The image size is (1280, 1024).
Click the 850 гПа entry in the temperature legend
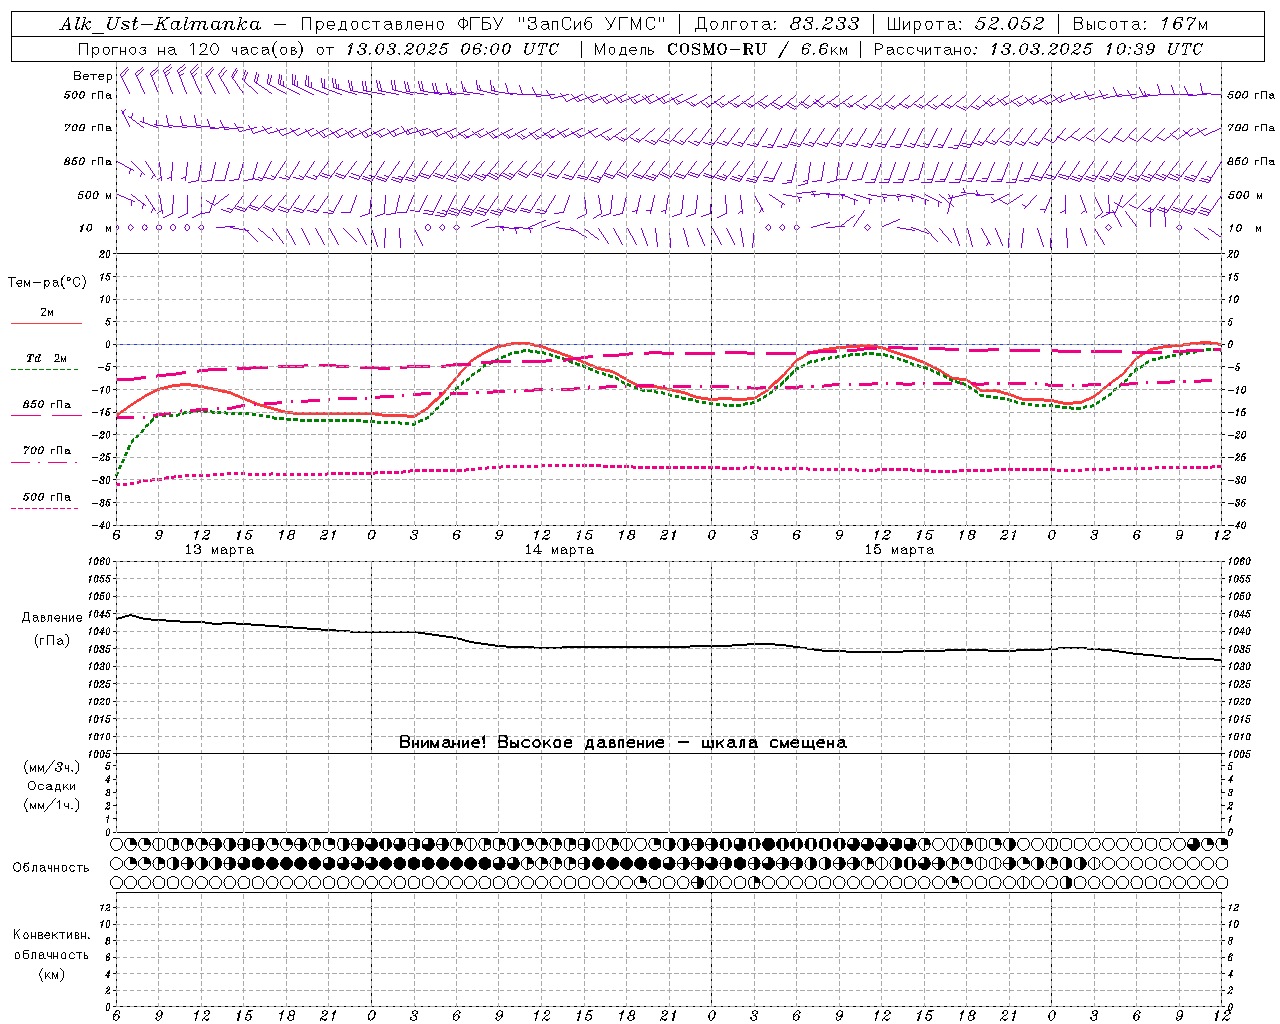[x=47, y=405]
